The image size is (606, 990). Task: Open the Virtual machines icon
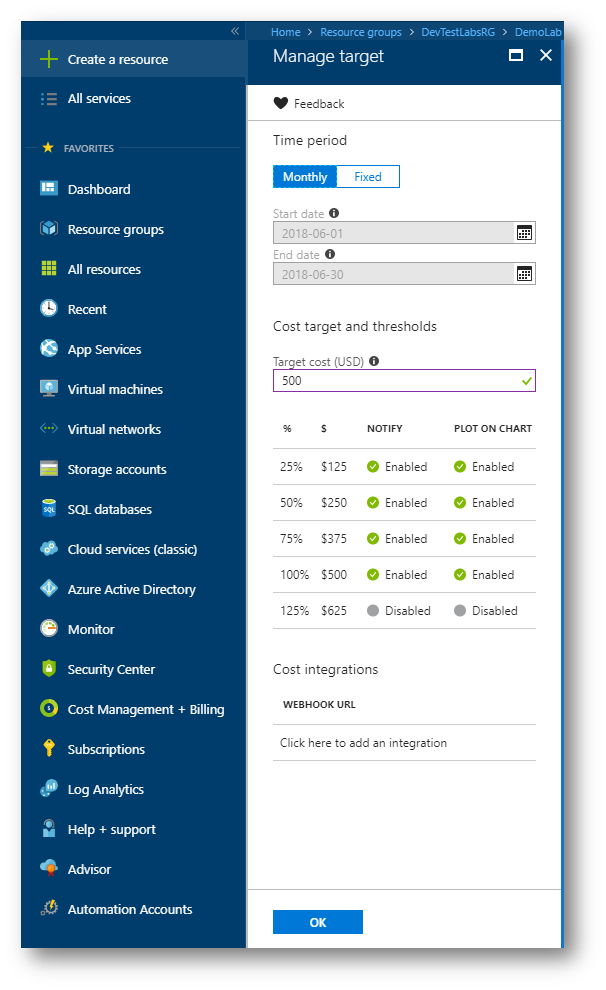tap(49, 389)
